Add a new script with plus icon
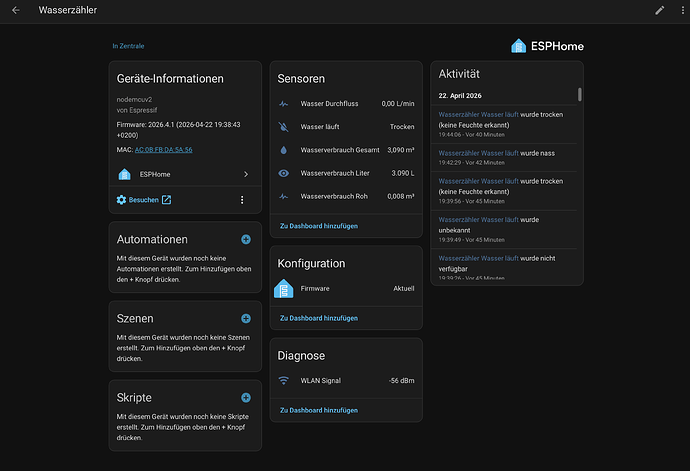This screenshot has height=471, width=690. pos(246,398)
